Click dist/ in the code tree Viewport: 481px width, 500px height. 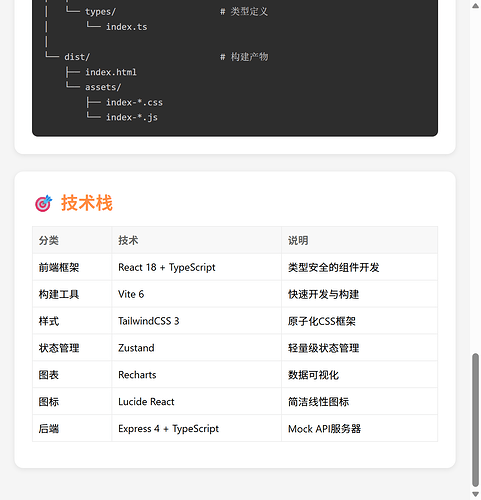[x=77, y=57]
